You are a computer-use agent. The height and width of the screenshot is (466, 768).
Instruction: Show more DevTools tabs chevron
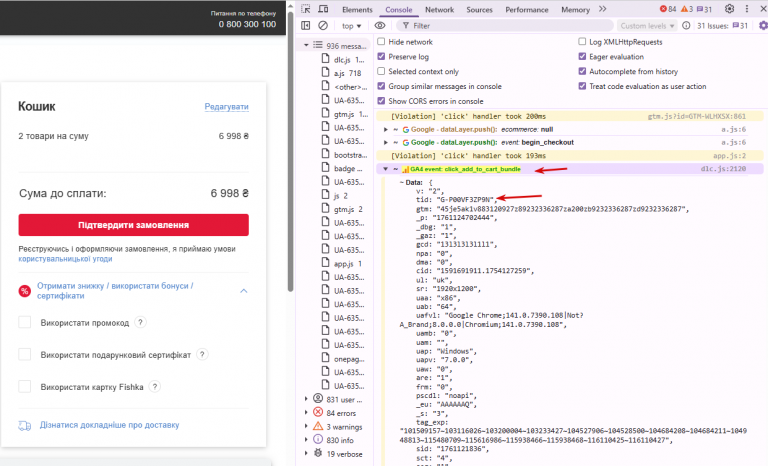(602, 9)
